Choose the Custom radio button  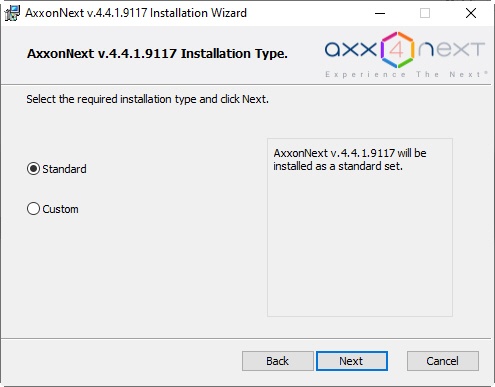tap(33, 209)
